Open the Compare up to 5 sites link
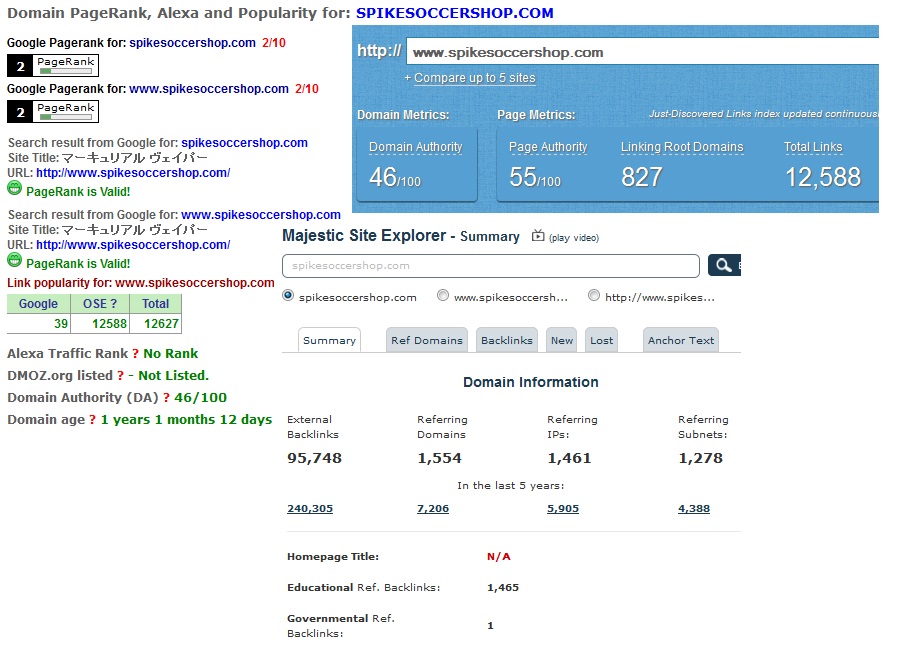Viewport: 898px width, 654px height. pos(474,78)
